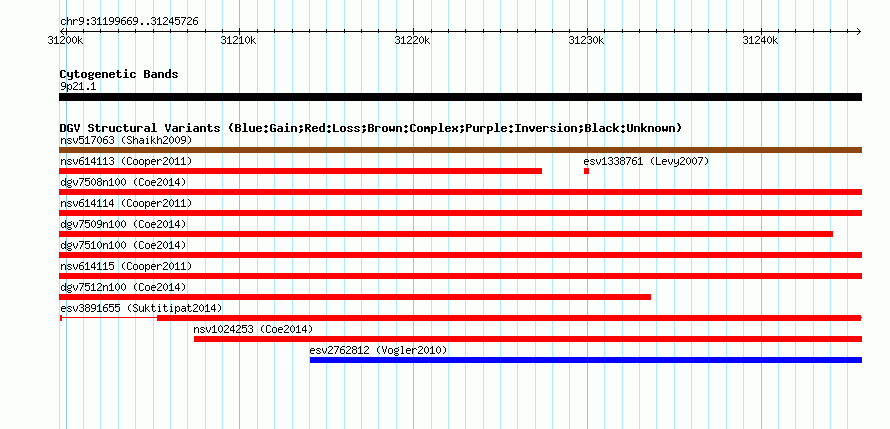Click the blue esv2762812 gain bar
The width and height of the screenshot is (890, 429).
point(586,360)
